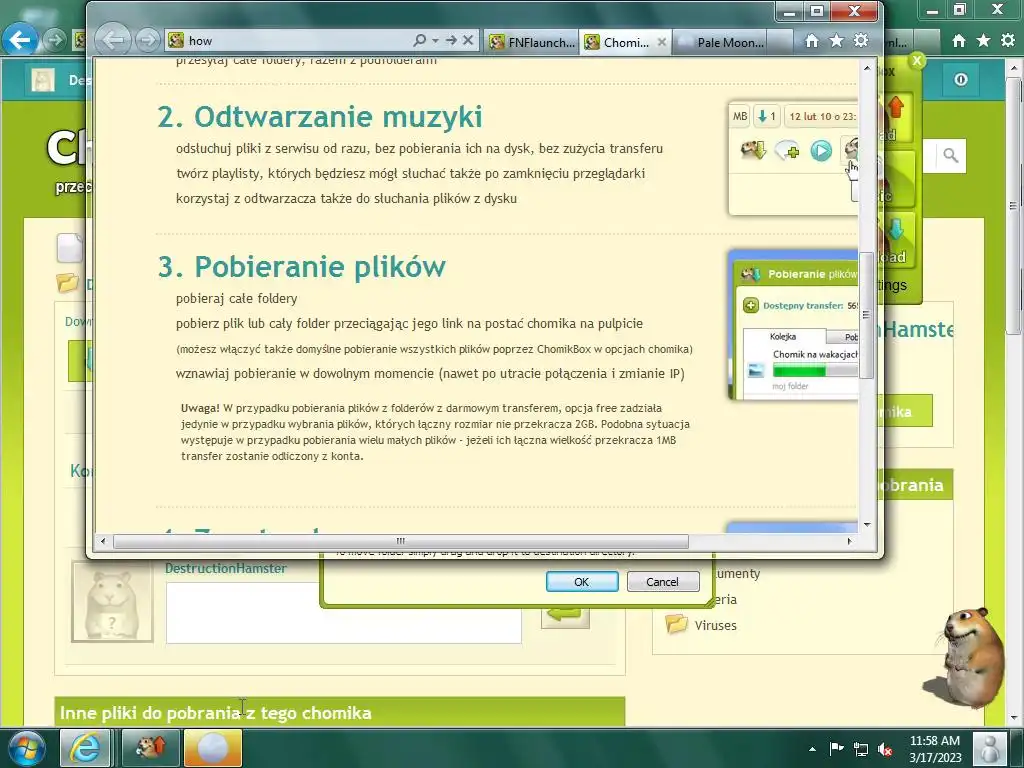Go forward in the rear browser window
The image size is (1024, 768).
point(56,40)
